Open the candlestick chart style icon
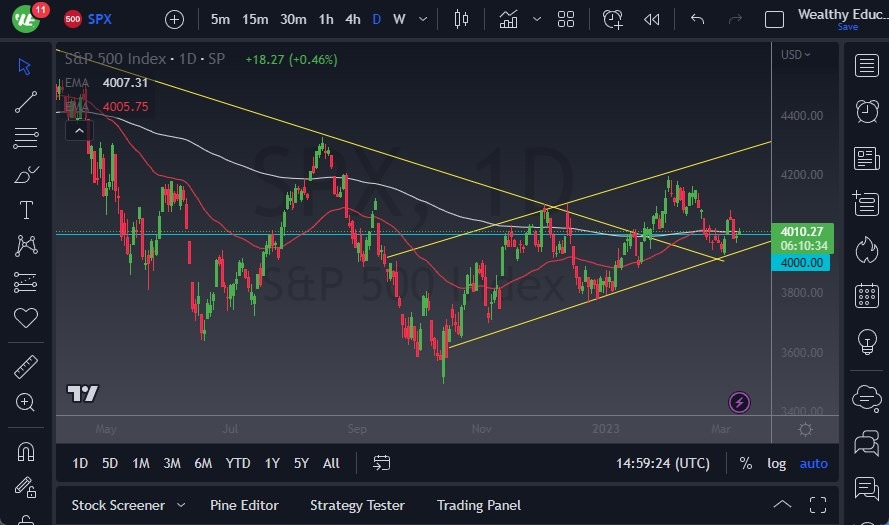Screen dimensions: 889x525 461,19
